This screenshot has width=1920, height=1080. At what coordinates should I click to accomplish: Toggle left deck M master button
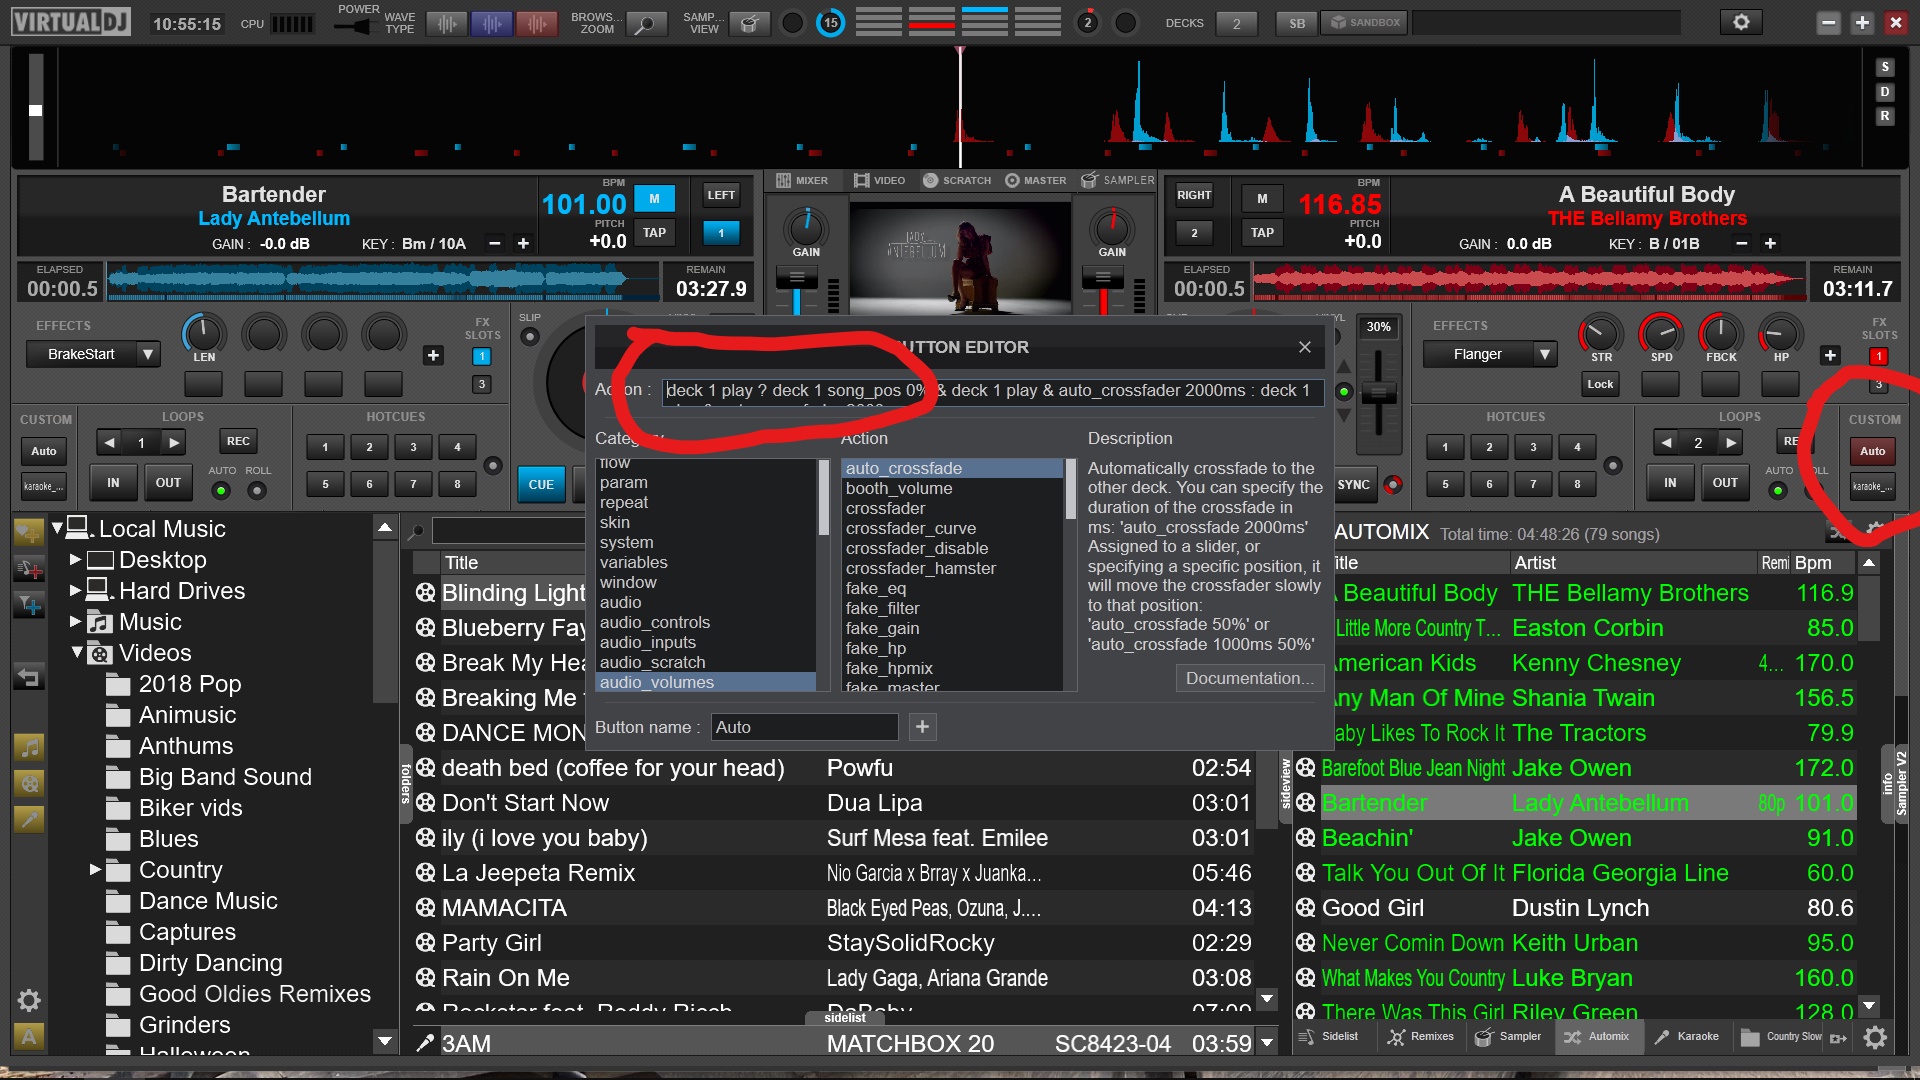[655, 198]
